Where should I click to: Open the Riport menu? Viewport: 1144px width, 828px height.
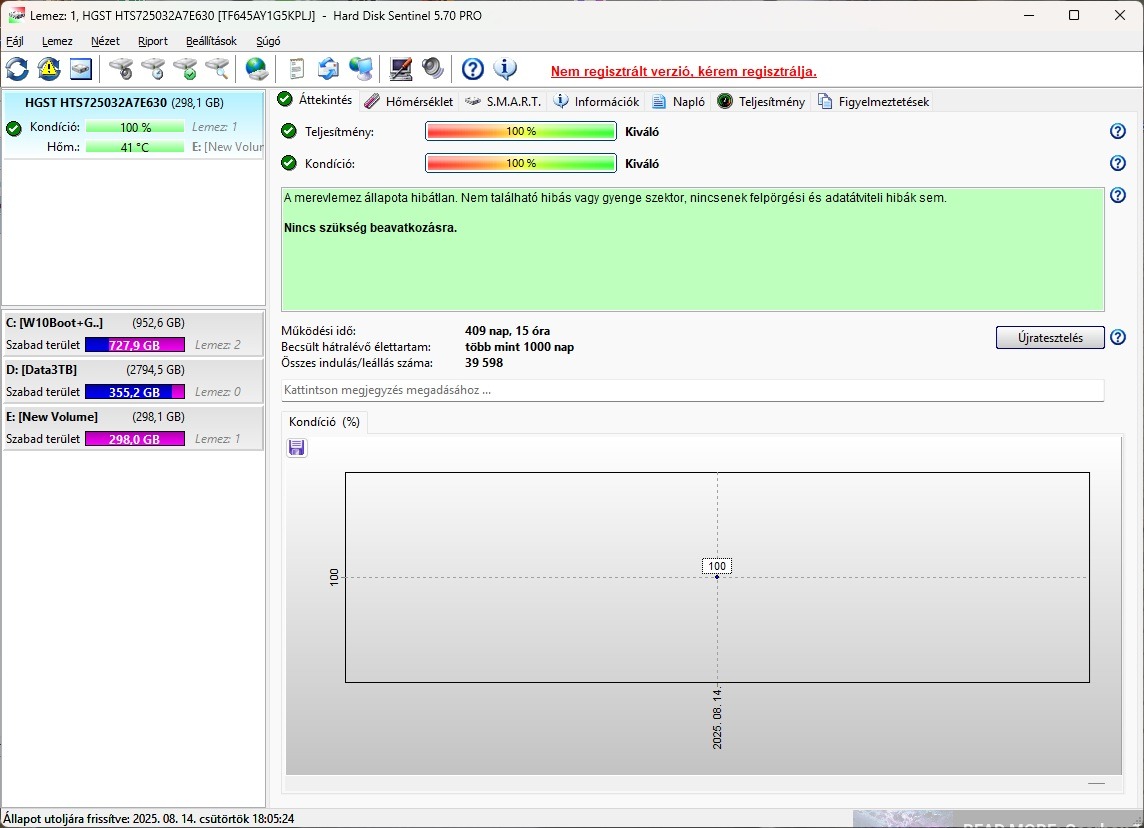coord(152,41)
